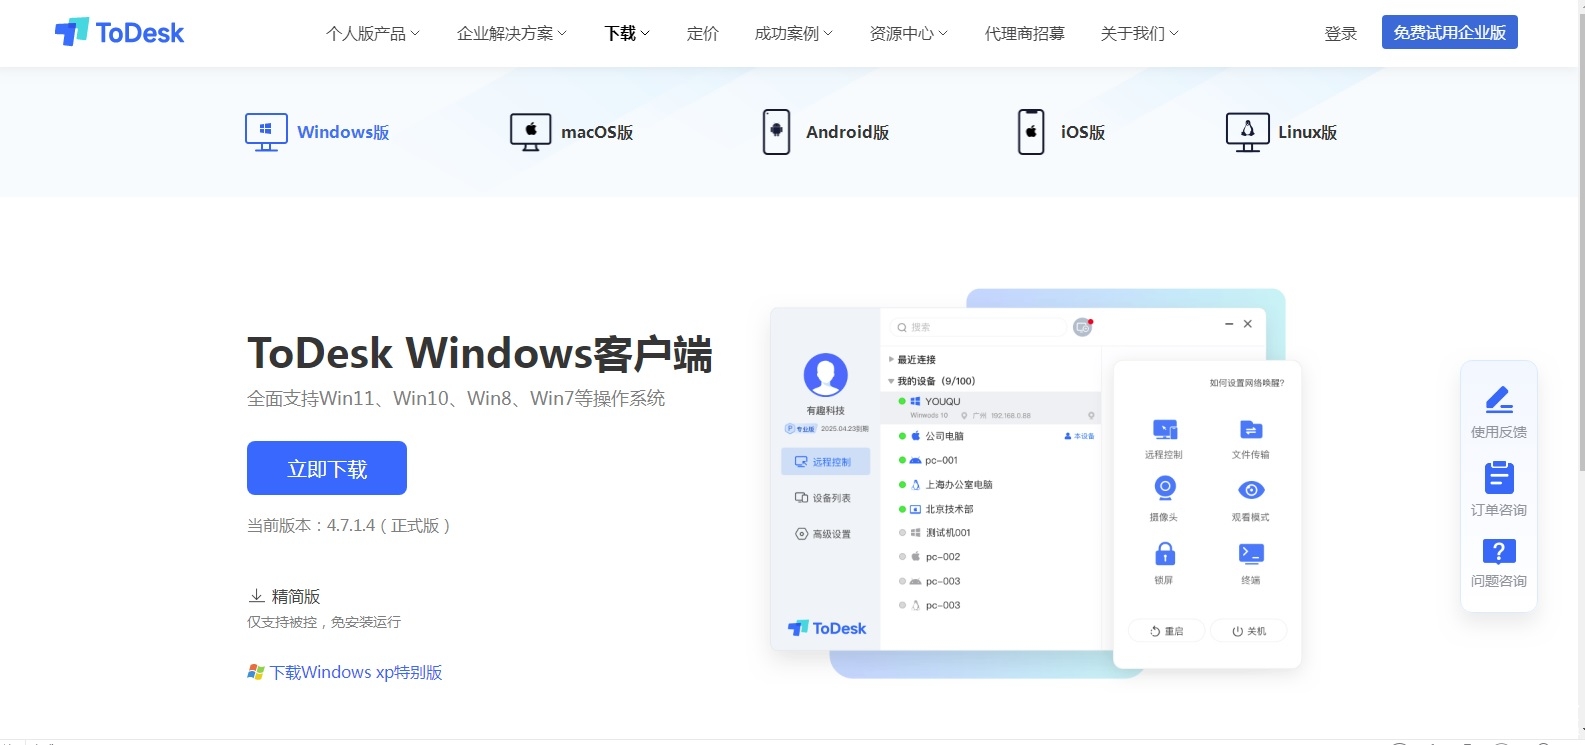Expand the 成功案例 menu
This screenshot has height=745, width=1585.
794,34
